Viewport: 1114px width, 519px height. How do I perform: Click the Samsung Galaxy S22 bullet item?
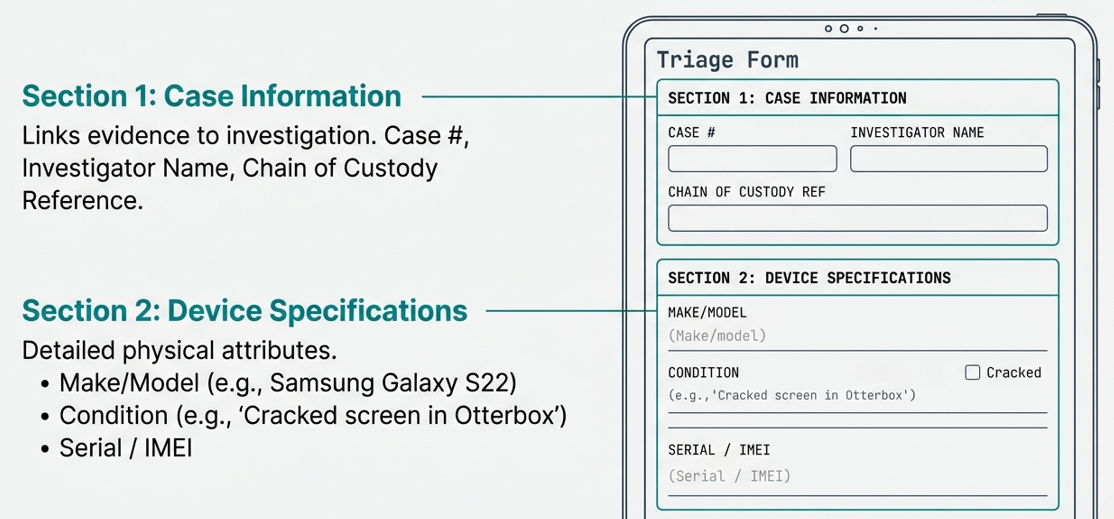(x=288, y=383)
